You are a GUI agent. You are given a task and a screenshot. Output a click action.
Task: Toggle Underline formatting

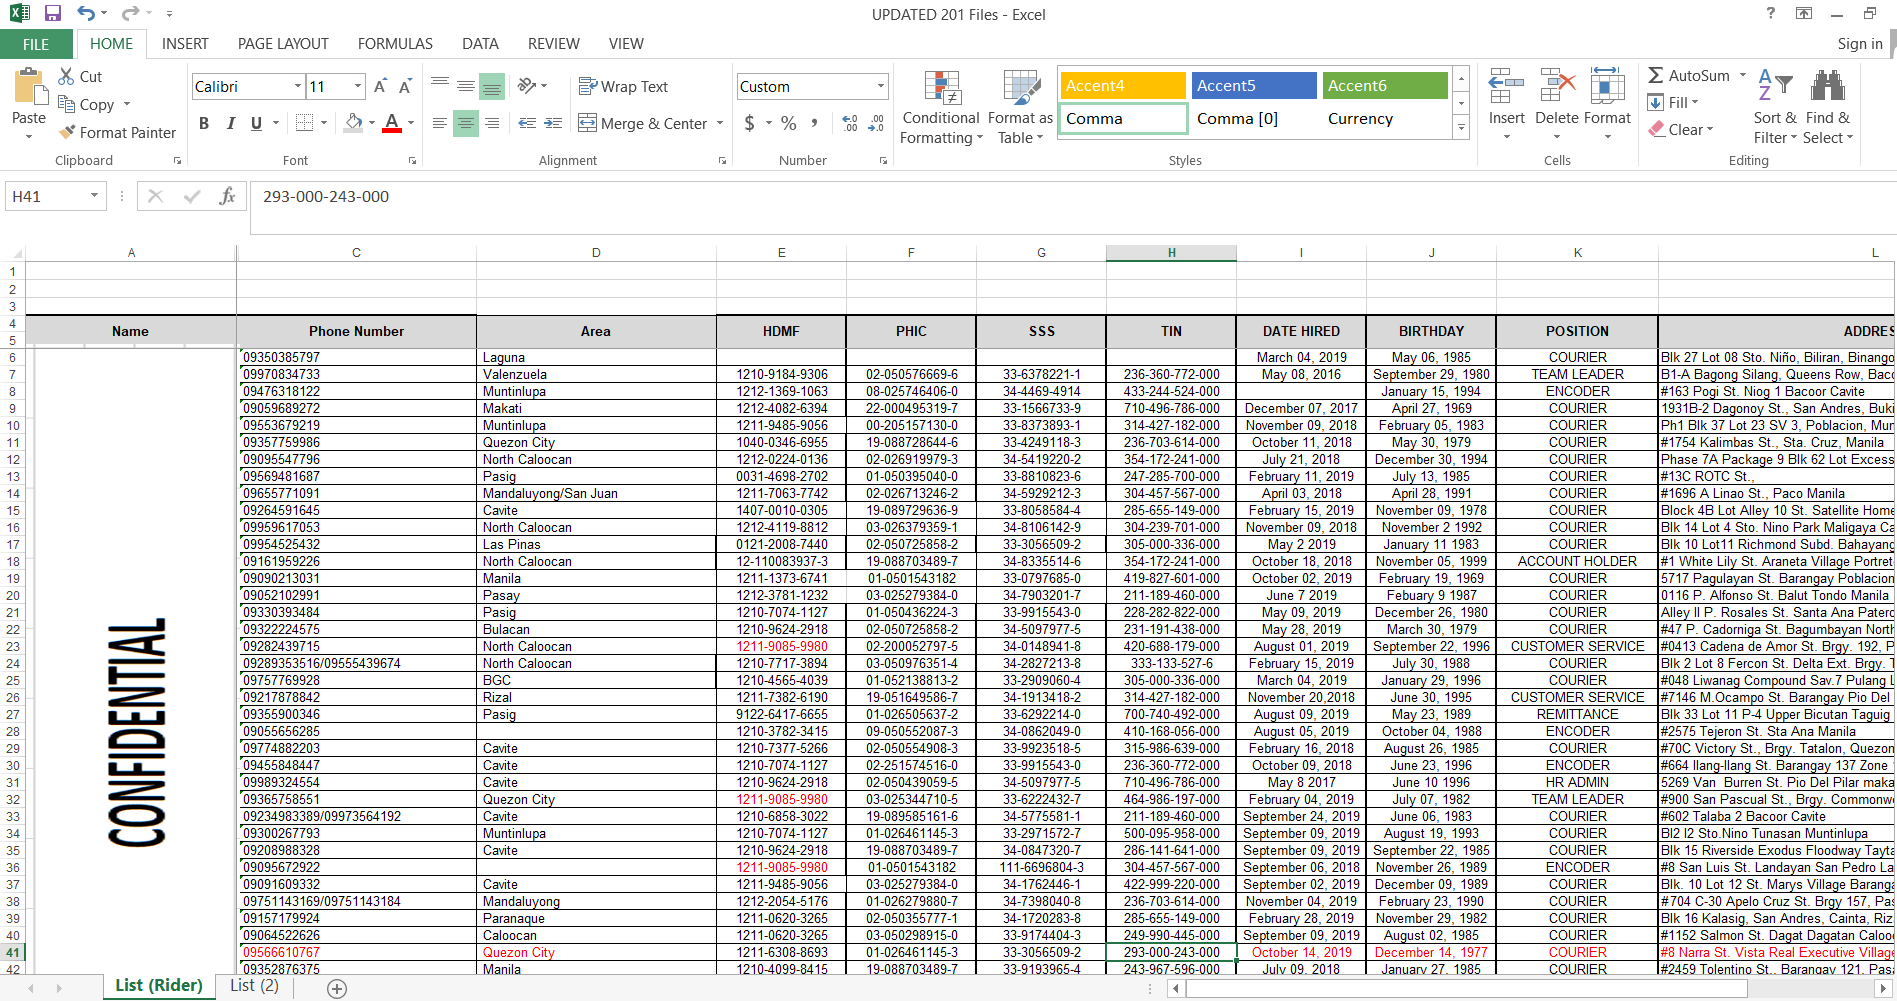(x=256, y=123)
